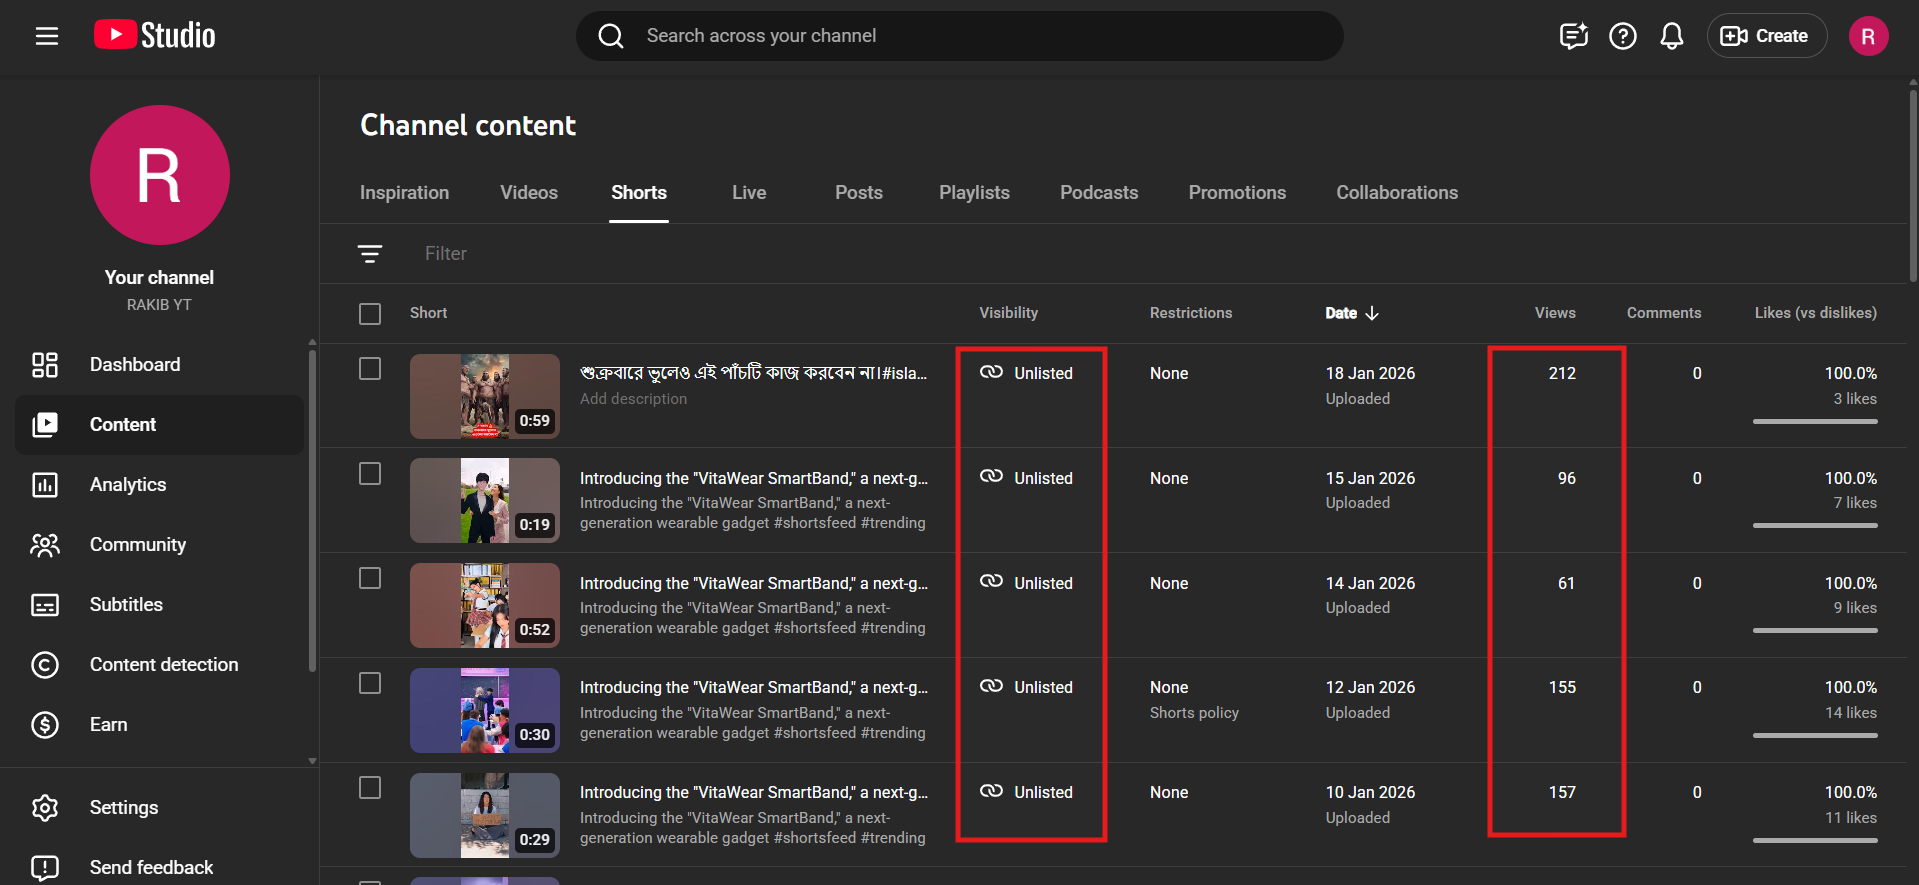Viewport: 1919px width, 885px height.
Task: Open Analytics from the sidebar
Action: pos(128,485)
